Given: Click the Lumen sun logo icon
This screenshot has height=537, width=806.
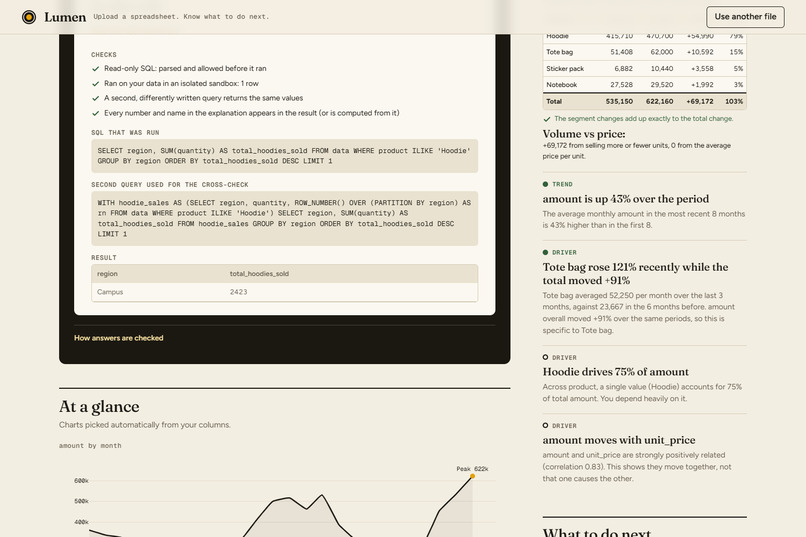Looking at the screenshot, I should click(x=29, y=17).
